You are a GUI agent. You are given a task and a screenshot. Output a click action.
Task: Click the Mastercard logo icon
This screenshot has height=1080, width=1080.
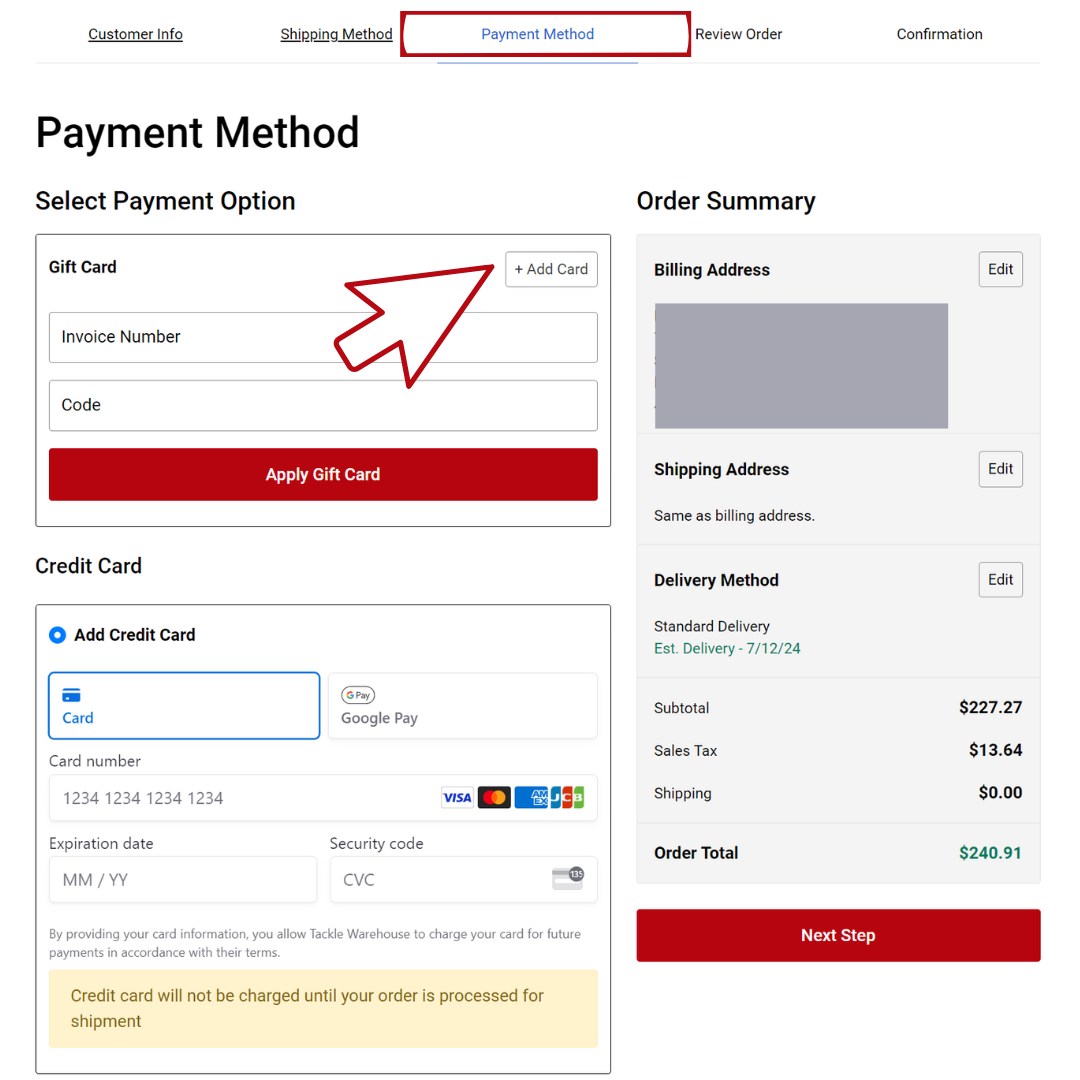[494, 798]
